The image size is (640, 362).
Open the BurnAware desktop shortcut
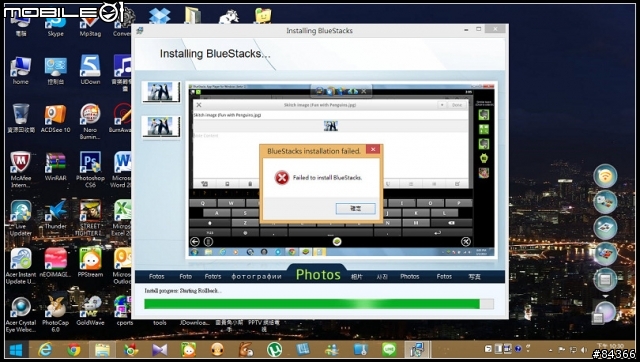[121, 118]
